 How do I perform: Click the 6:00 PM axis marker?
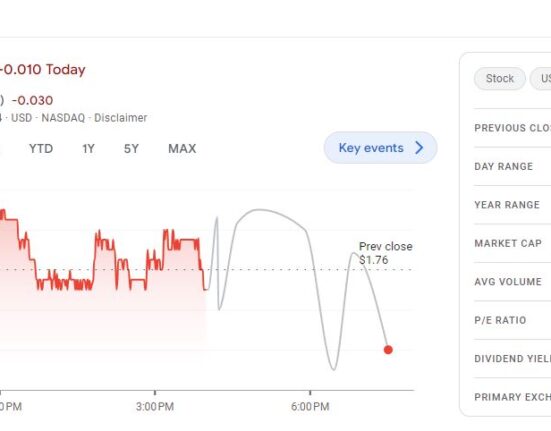[x=310, y=407]
